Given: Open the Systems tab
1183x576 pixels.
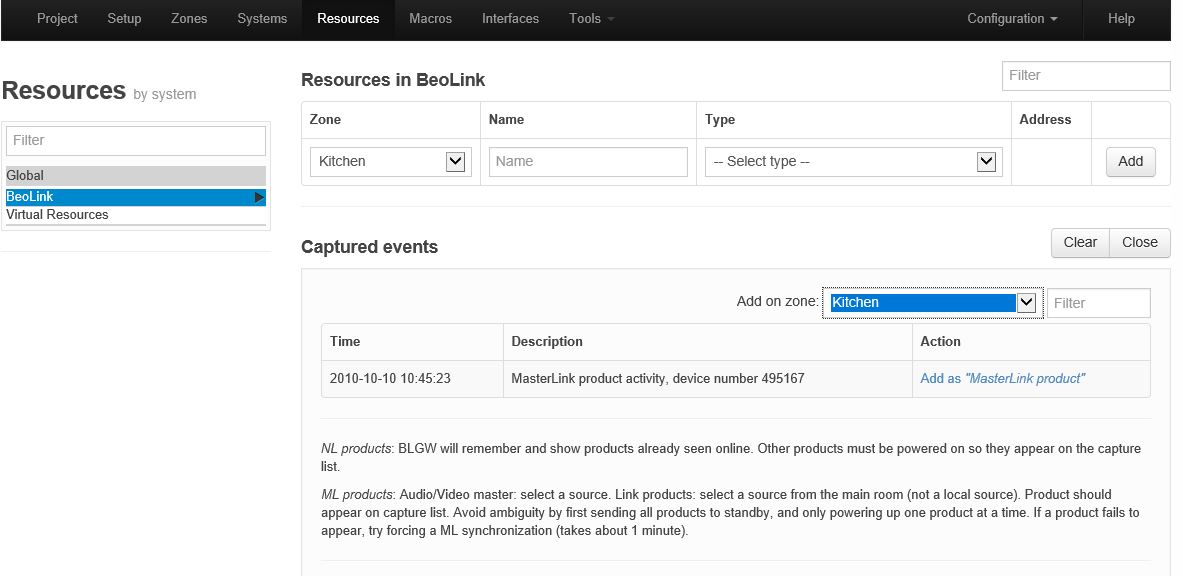Looking at the screenshot, I should [x=262, y=19].
